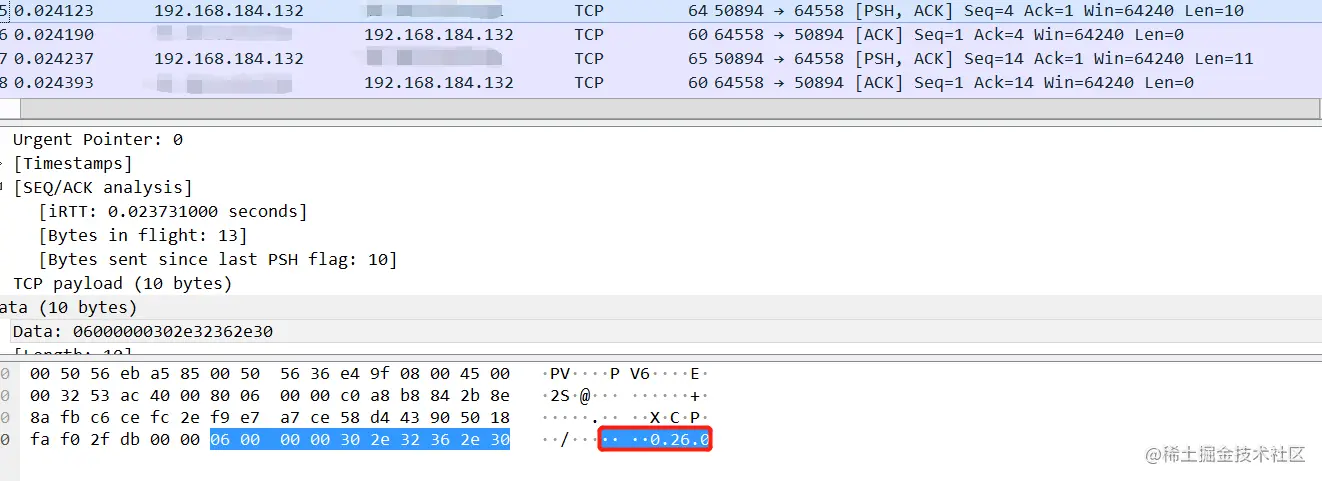Select the packet with time 0.024123
Image resolution: width=1322 pixels, height=481 pixels.
[661, 11]
